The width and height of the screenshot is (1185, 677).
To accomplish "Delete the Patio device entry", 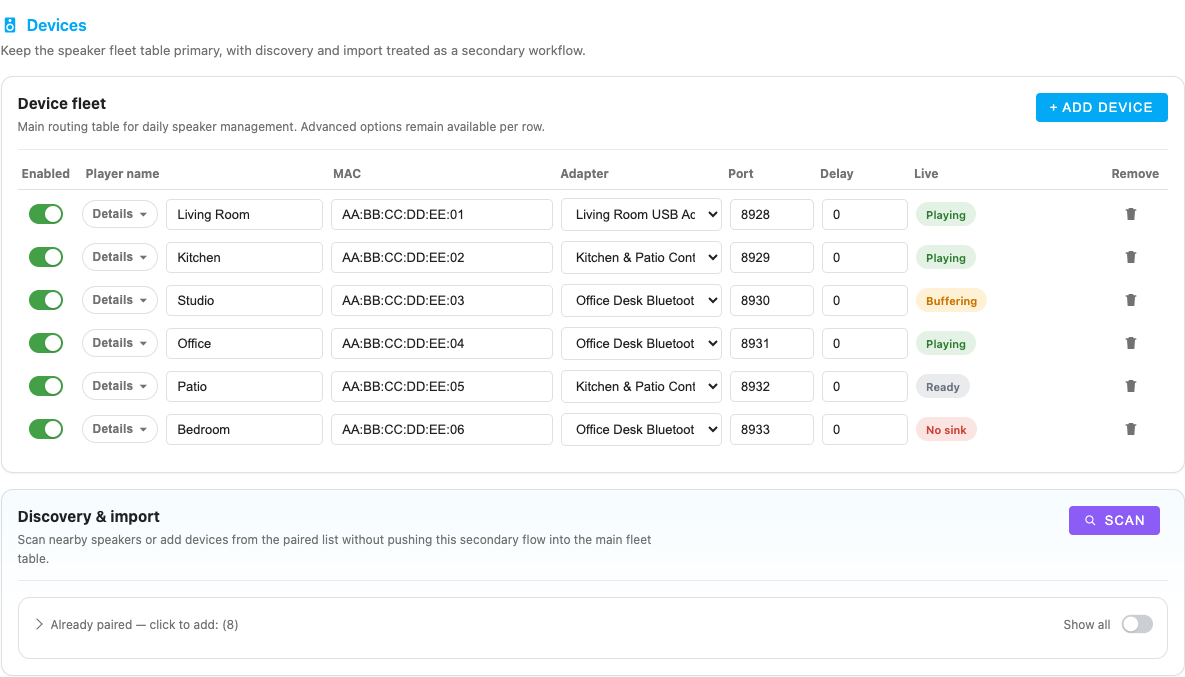I will click(1131, 386).
